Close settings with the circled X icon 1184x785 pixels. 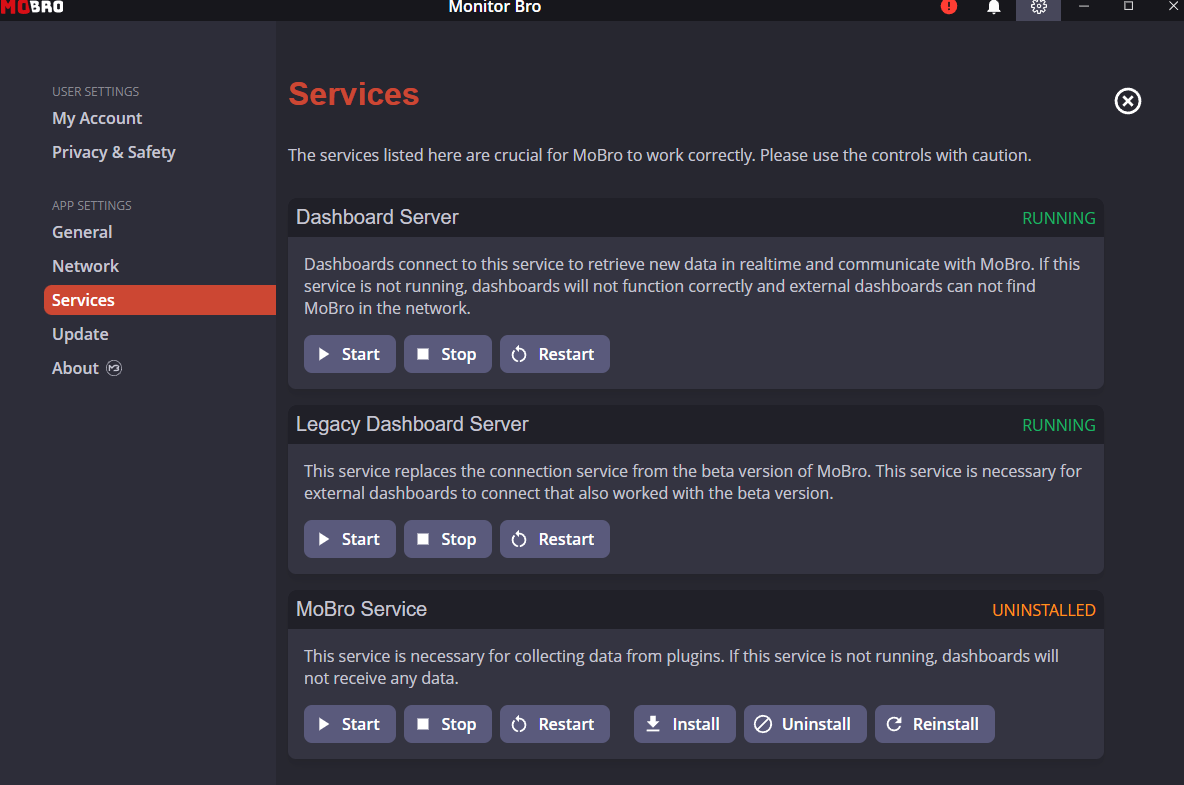tap(1127, 101)
